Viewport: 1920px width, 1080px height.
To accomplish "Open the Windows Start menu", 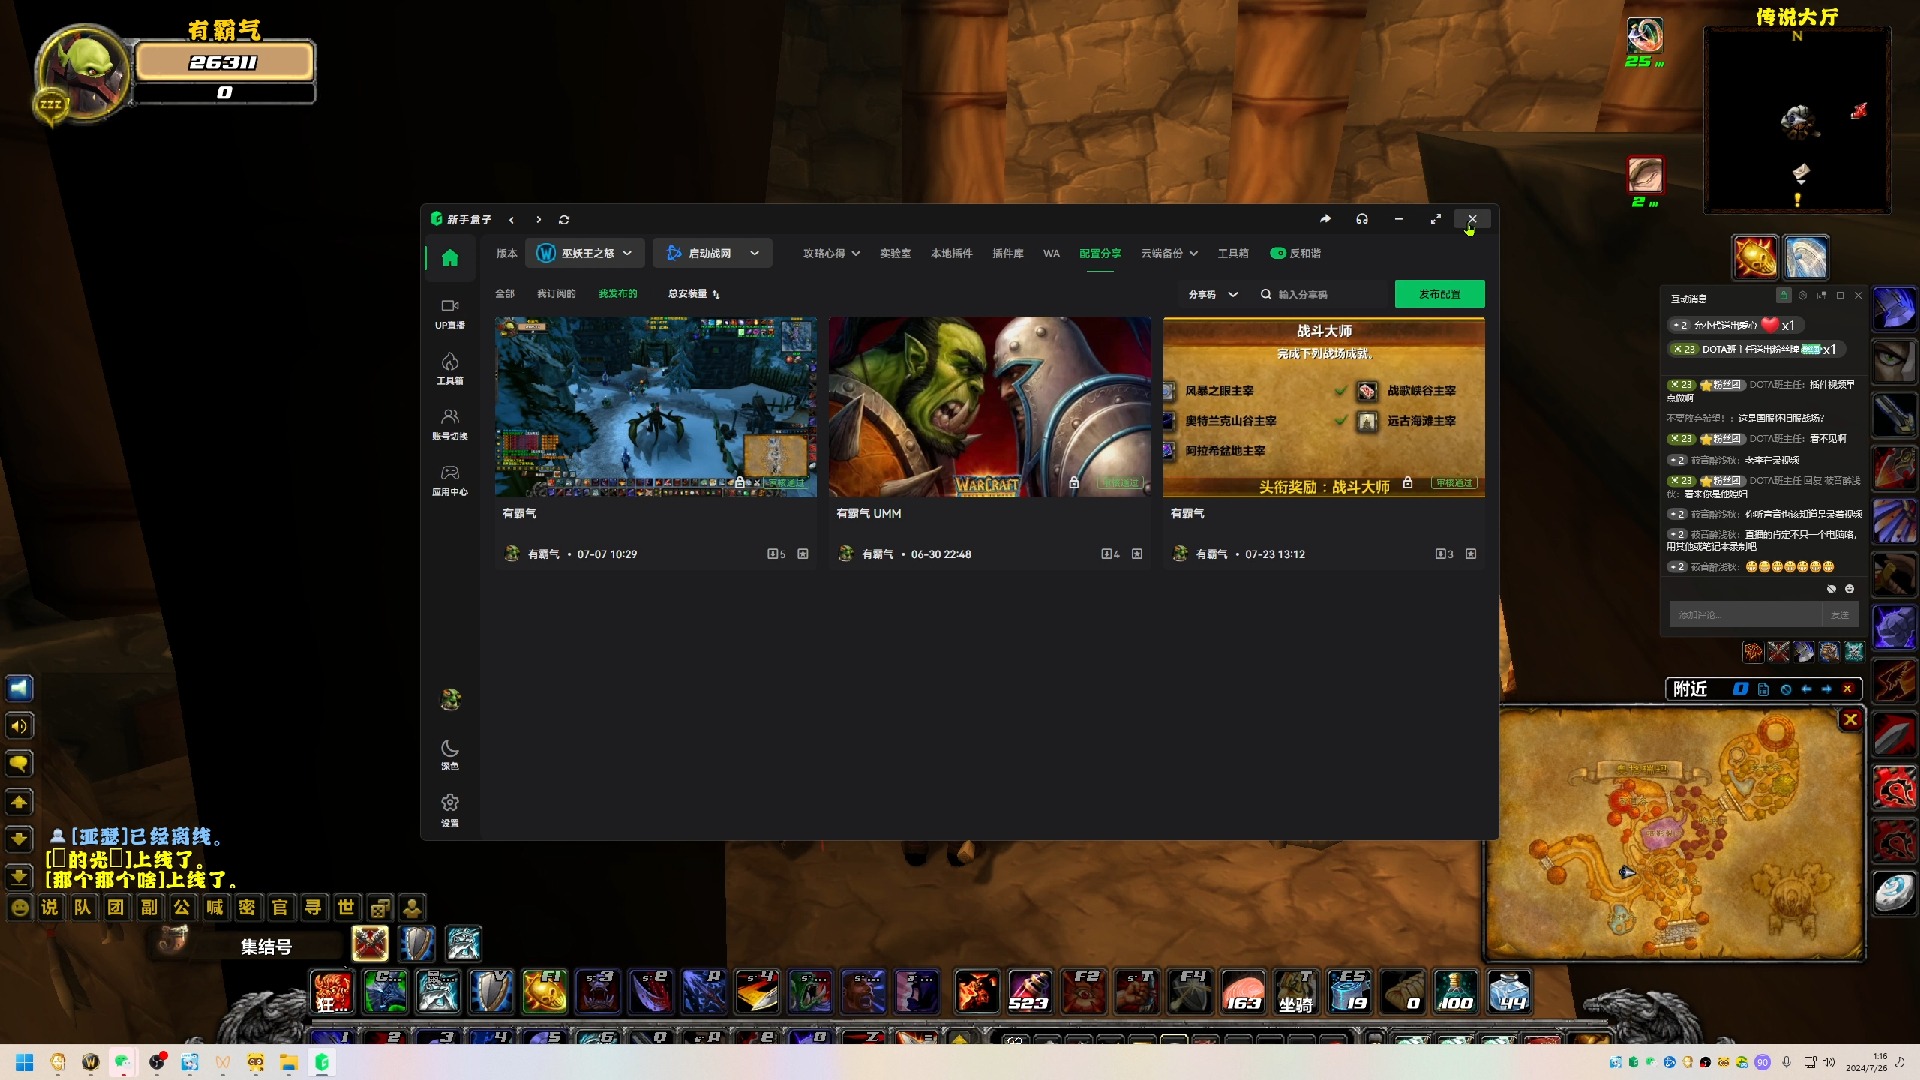I will [x=25, y=1062].
